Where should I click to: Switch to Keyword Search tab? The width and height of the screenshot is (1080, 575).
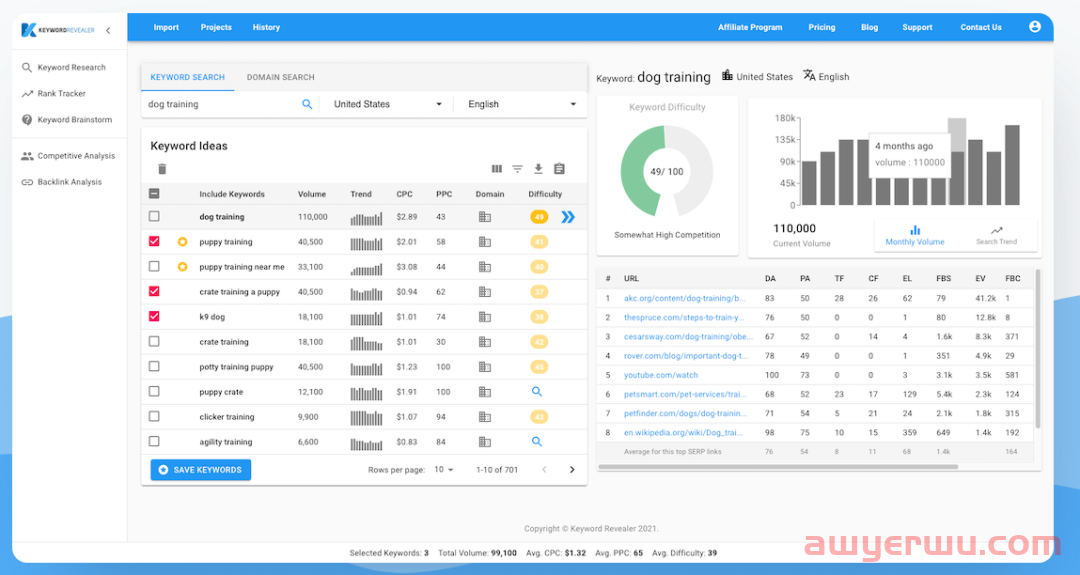click(187, 77)
